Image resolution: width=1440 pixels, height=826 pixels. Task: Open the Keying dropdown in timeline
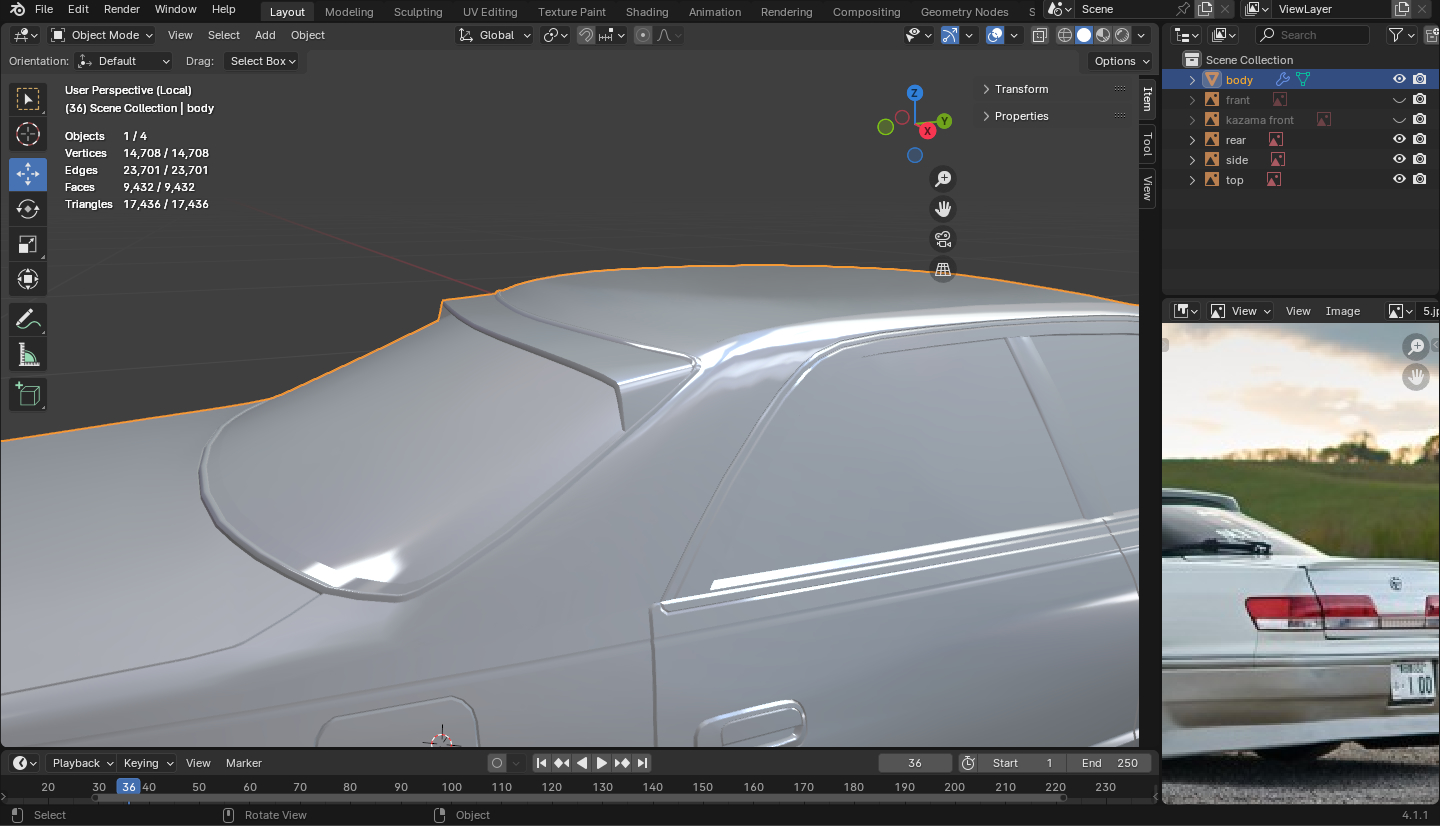click(147, 763)
